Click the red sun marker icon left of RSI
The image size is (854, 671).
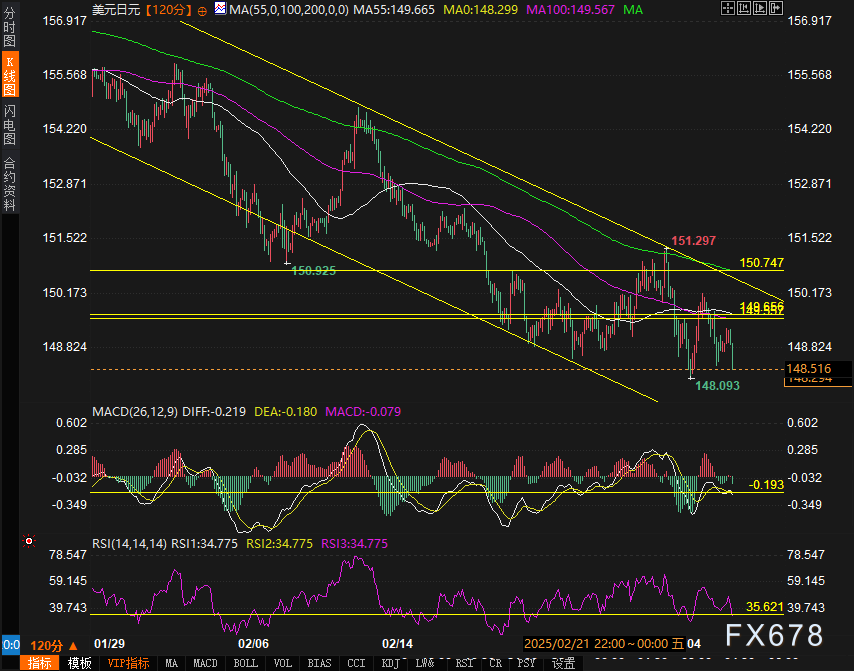click(x=28, y=542)
